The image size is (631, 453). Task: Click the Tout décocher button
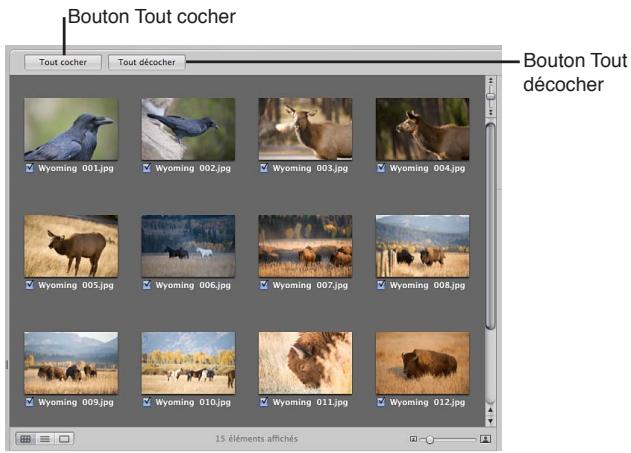(x=146, y=62)
